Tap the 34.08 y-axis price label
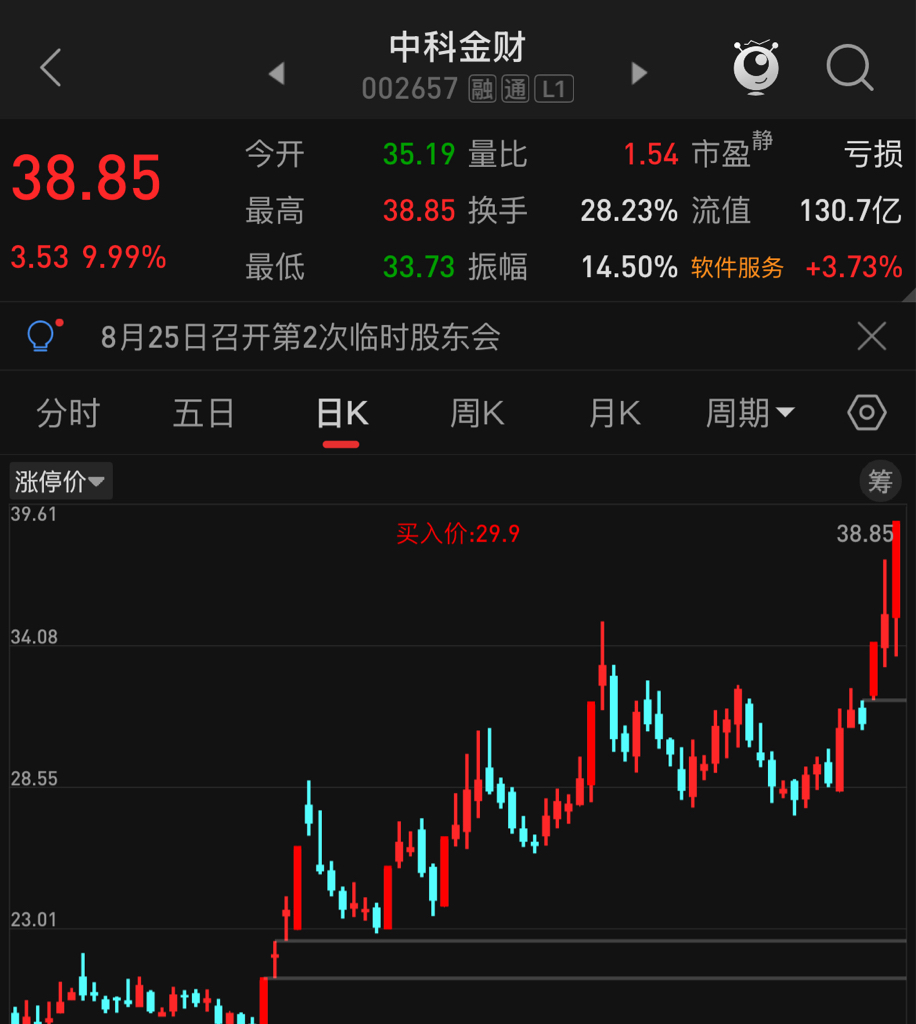Image resolution: width=916 pixels, height=1024 pixels. (x=34, y=637)
